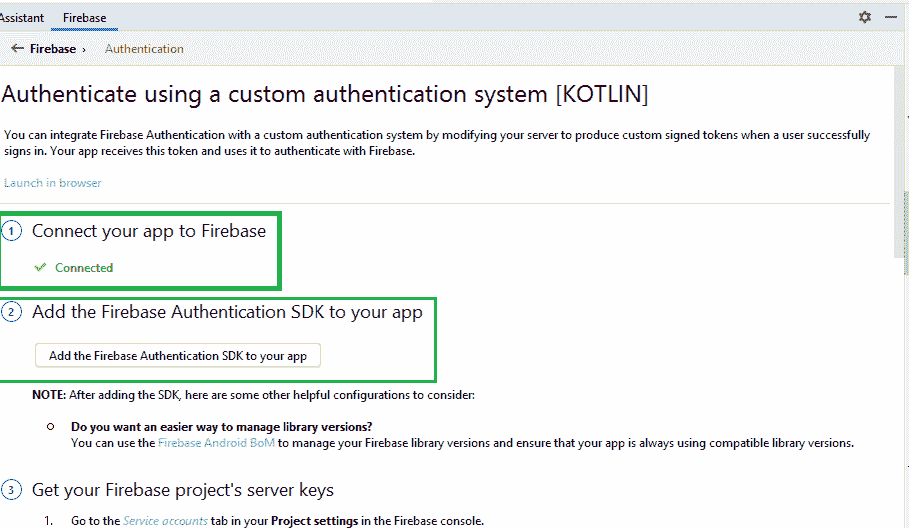909x528 pixels.
Task: Click the step 2 circle icon
Action: point(11,312)
